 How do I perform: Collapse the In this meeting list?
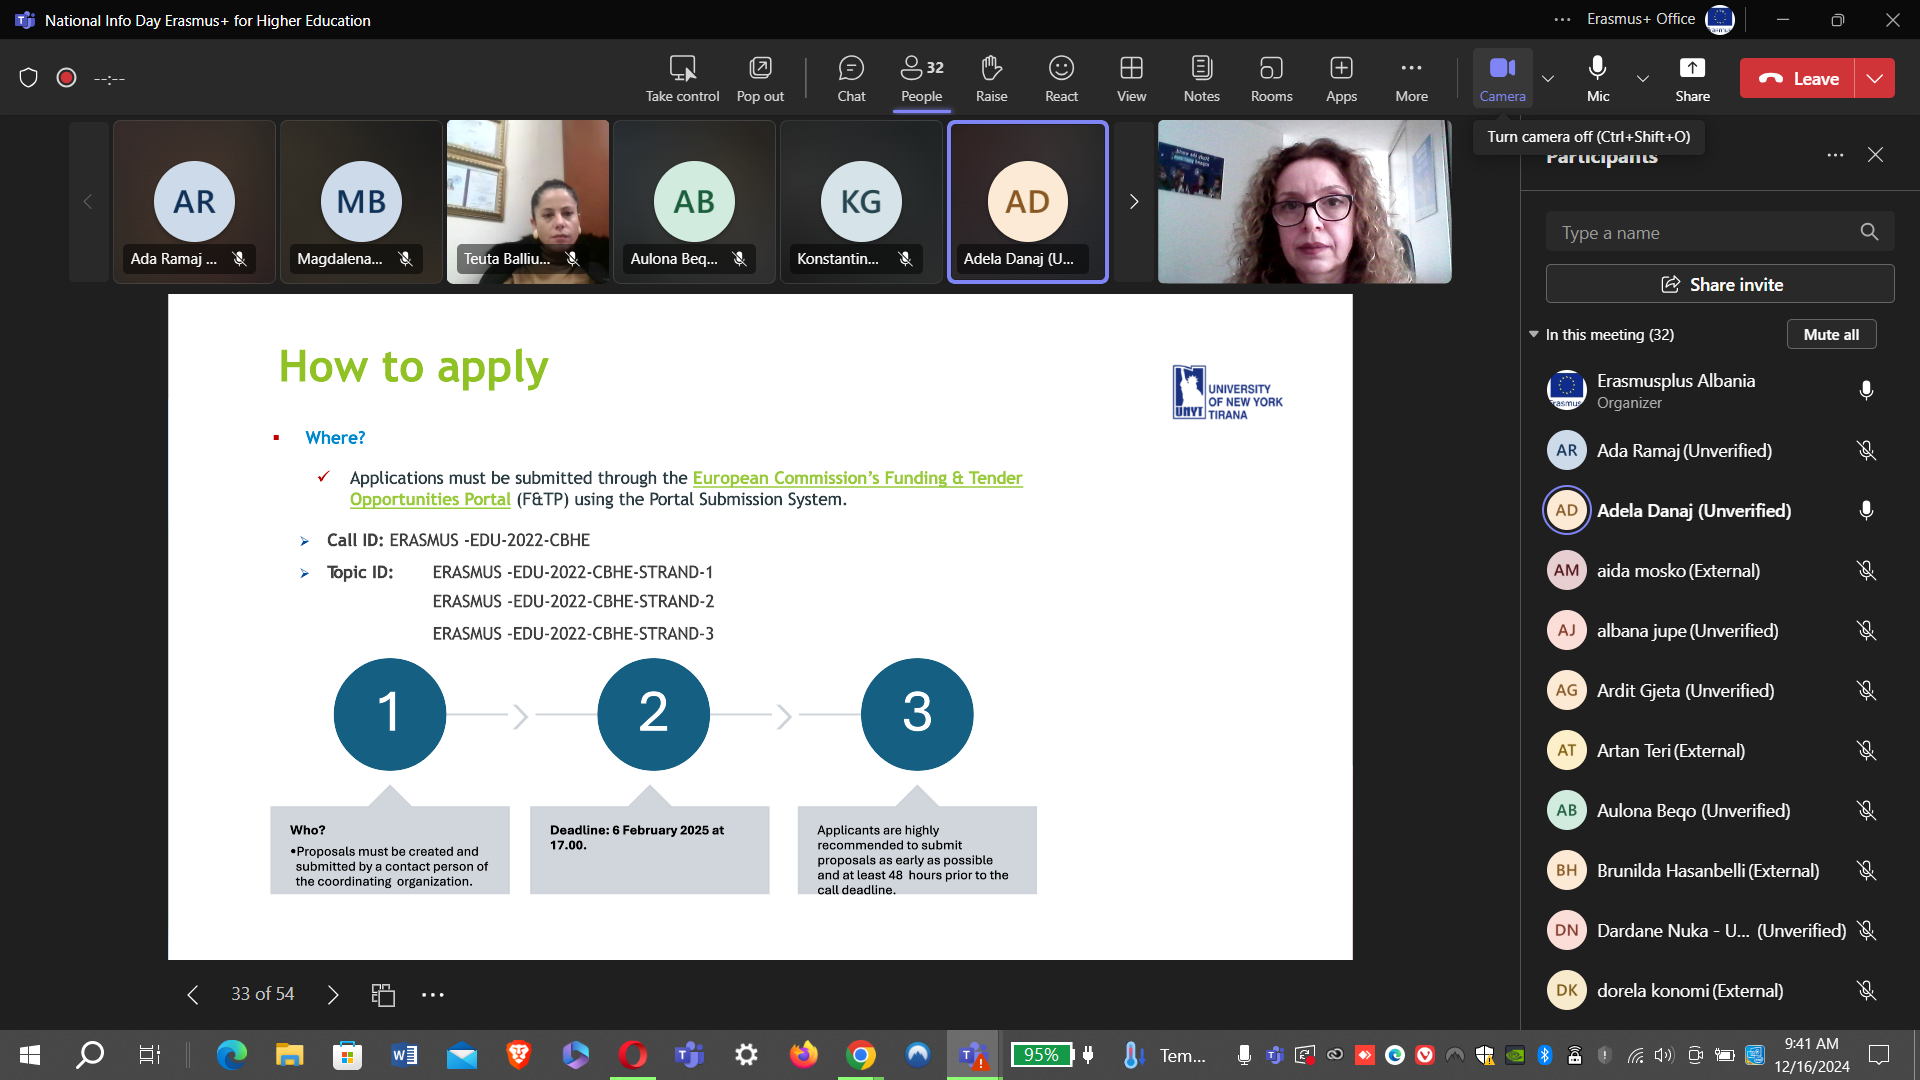(x=1534, y=334)
